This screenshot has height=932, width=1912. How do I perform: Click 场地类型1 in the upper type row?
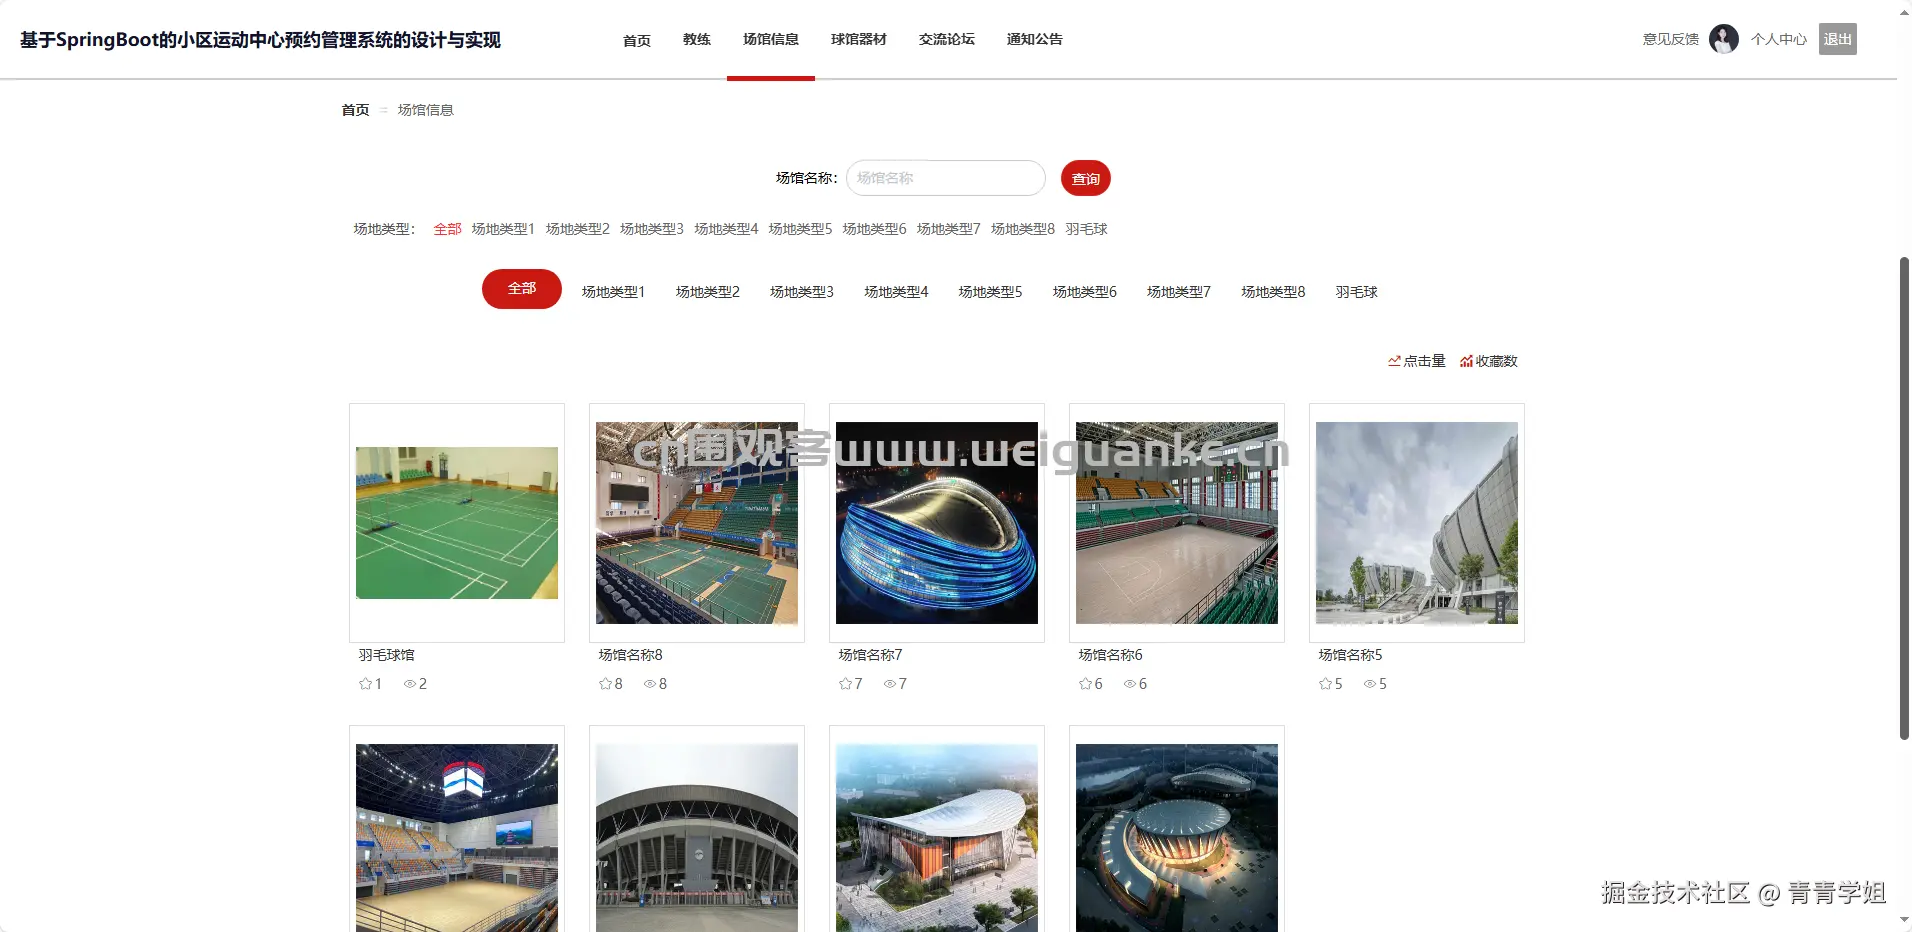coord(504,229)
